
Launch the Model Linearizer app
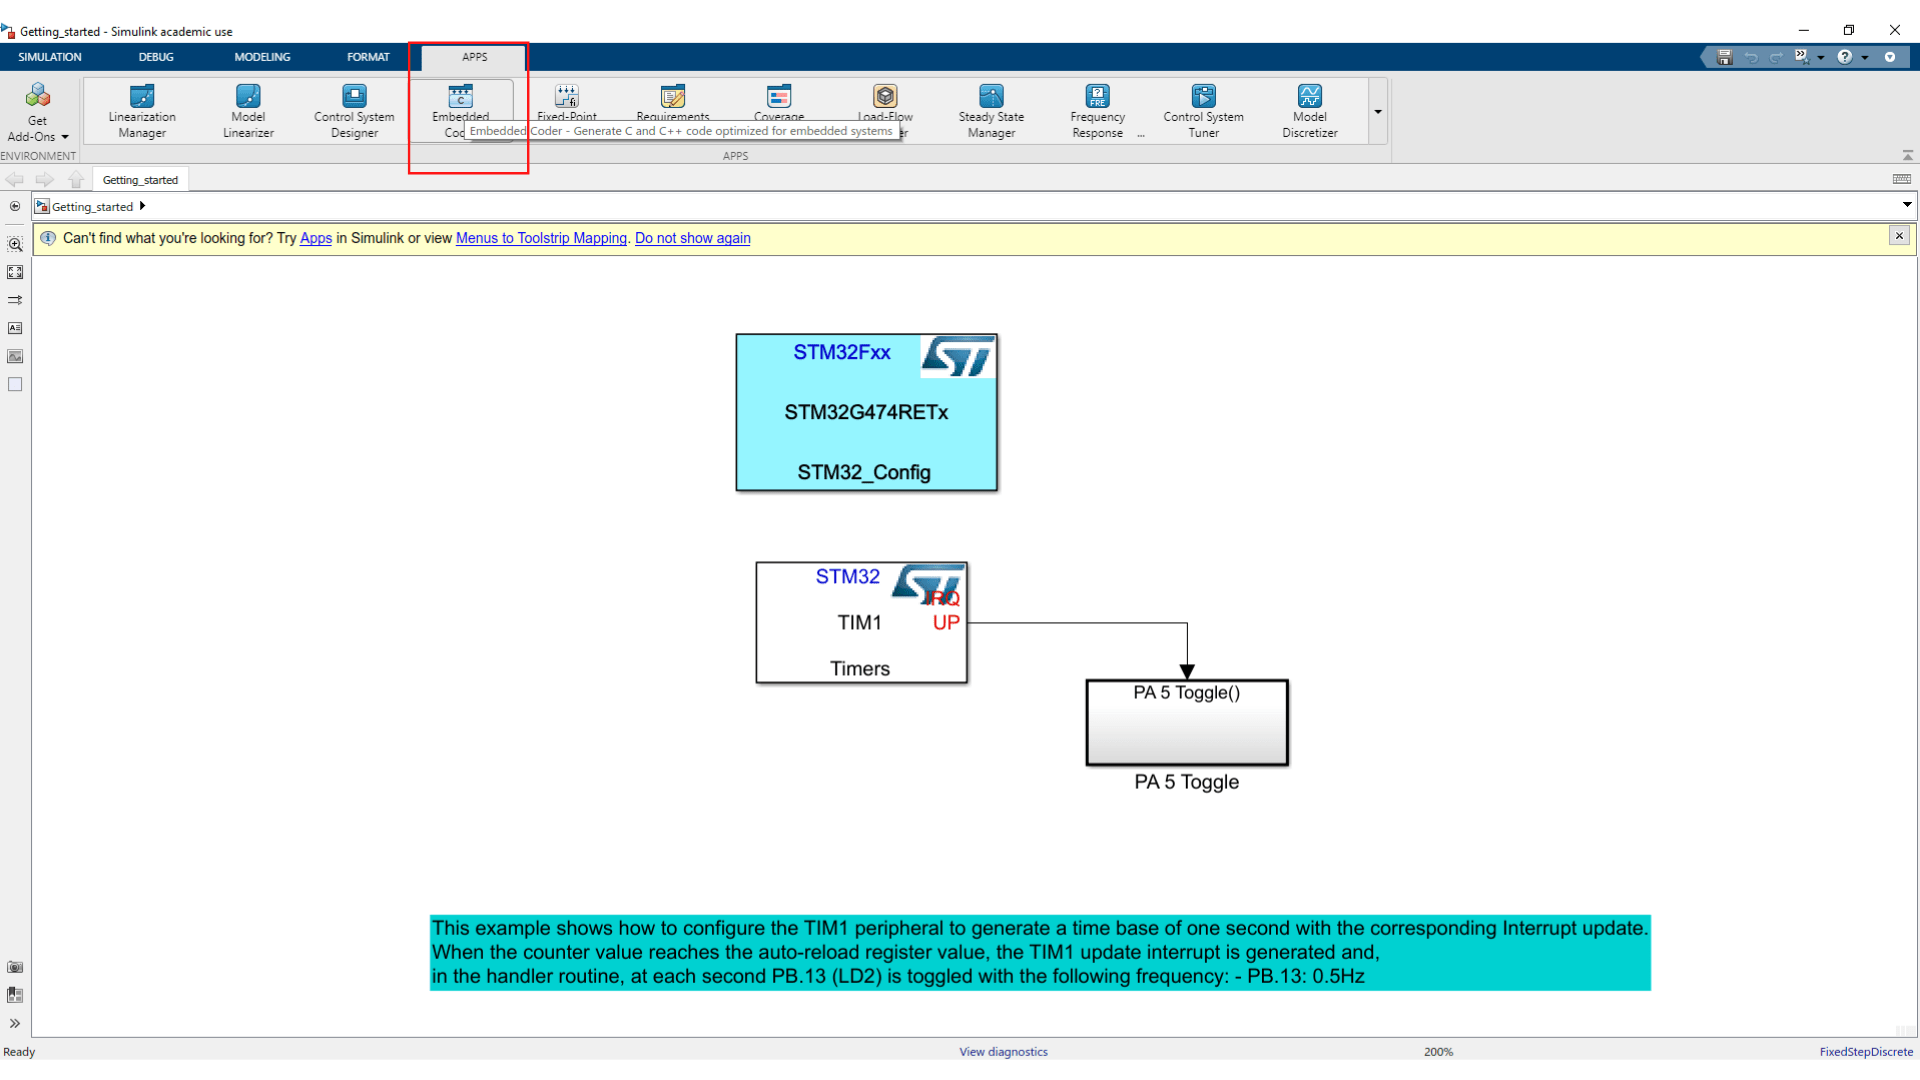[x=248, y=110]
